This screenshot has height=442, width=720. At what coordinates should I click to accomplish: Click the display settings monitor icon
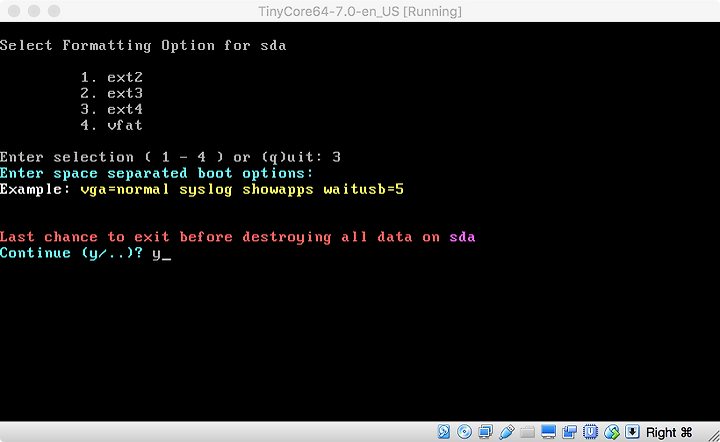pyautogui.click(x=548, y=432)
